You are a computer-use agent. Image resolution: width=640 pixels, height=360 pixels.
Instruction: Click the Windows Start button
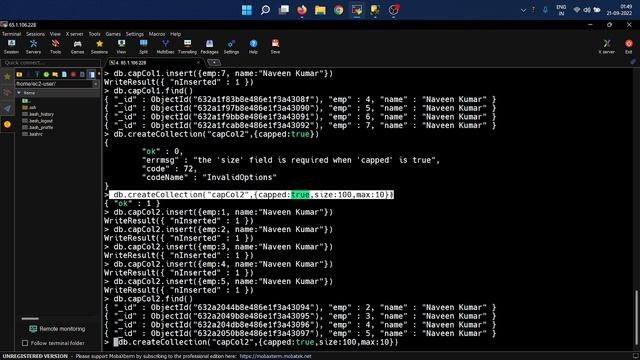[247, 10]
